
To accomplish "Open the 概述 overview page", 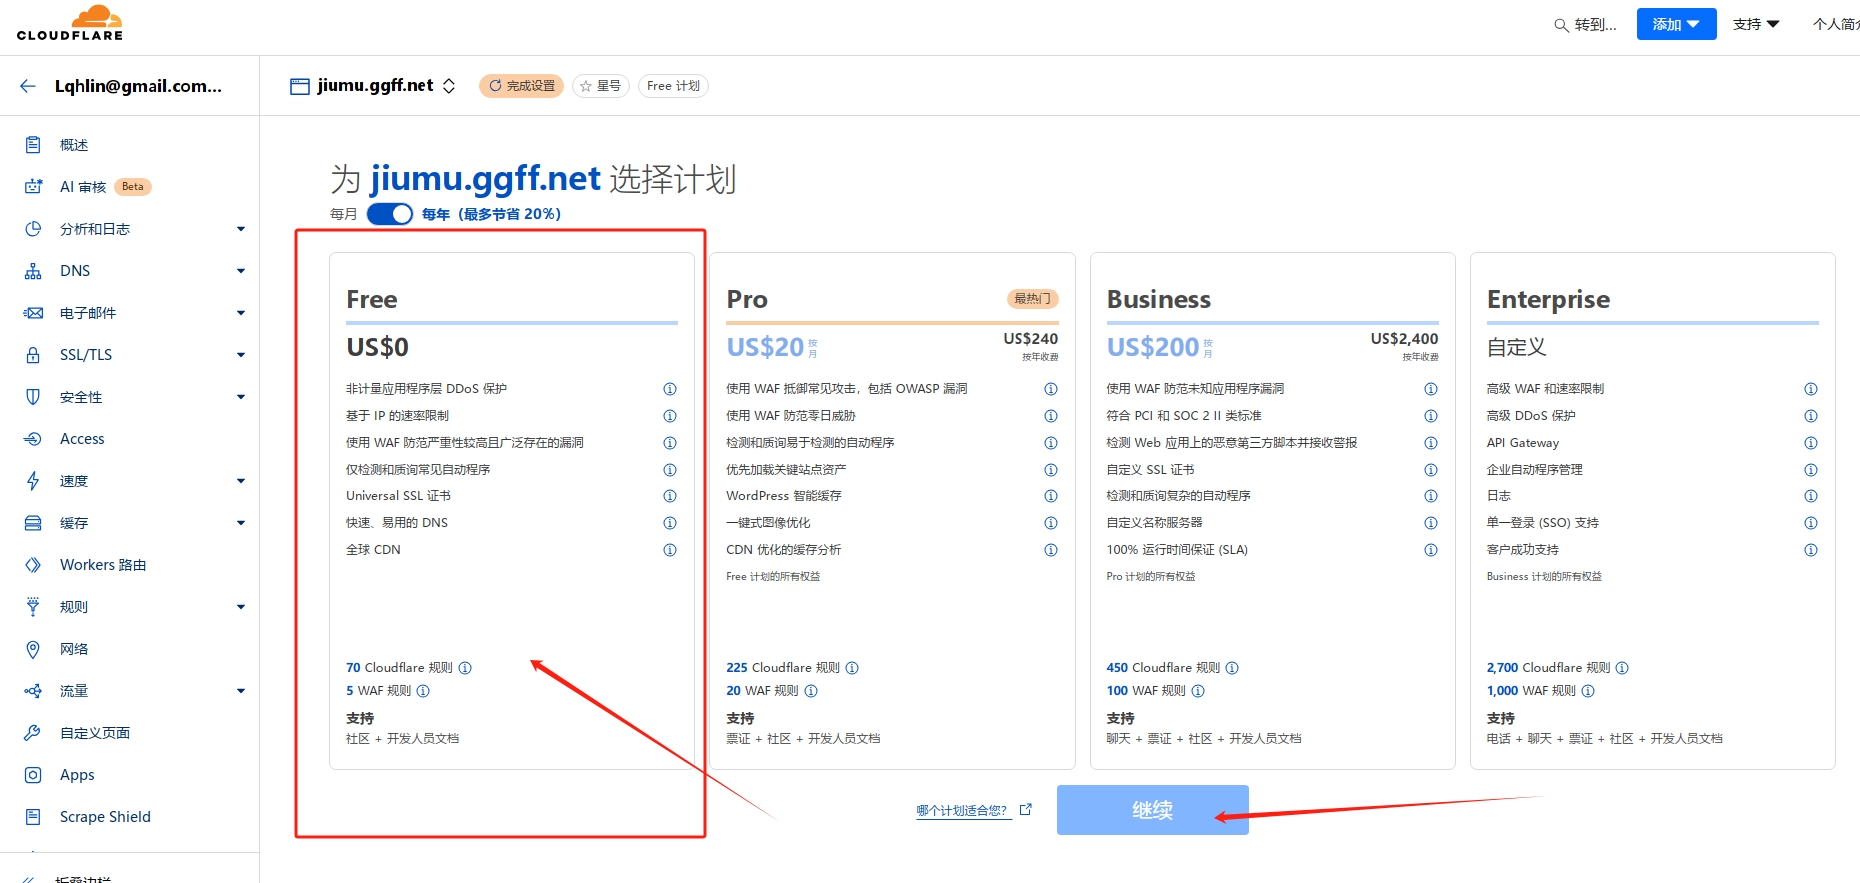I will [74, 145].
